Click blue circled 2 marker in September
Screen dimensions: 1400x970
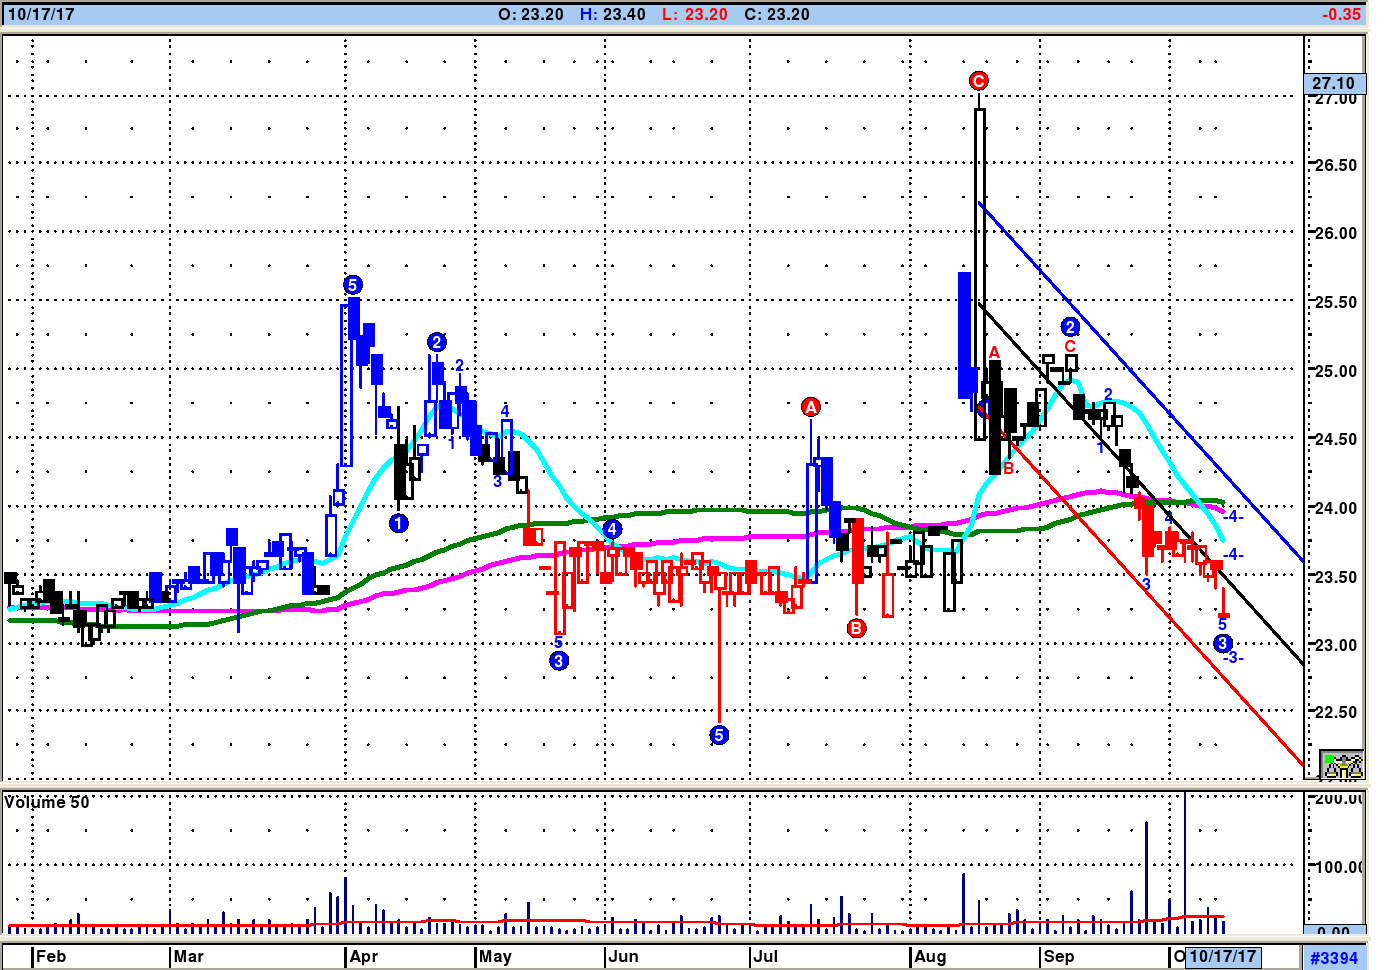pyautogui.click(x=1070, y=327)
